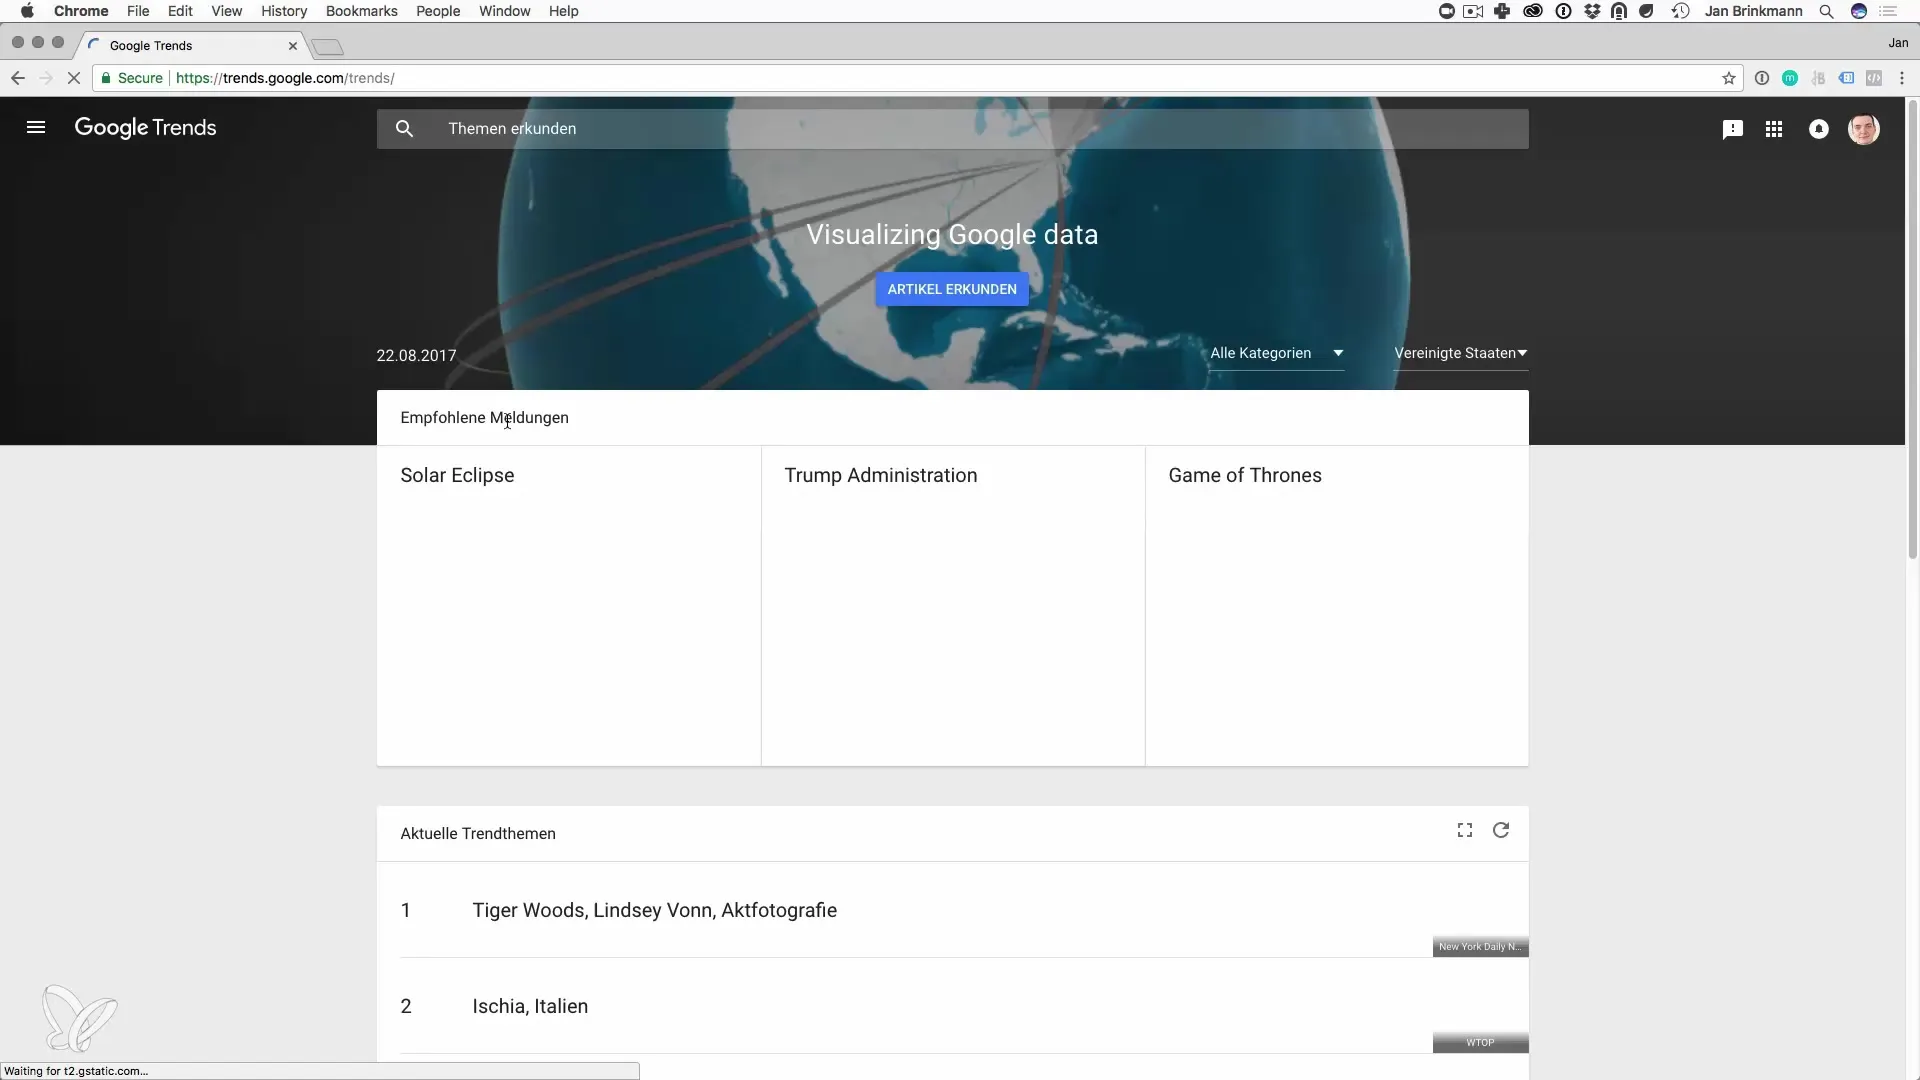Click the Aktuelle Trendthemen heading

(x=478, y=834)
